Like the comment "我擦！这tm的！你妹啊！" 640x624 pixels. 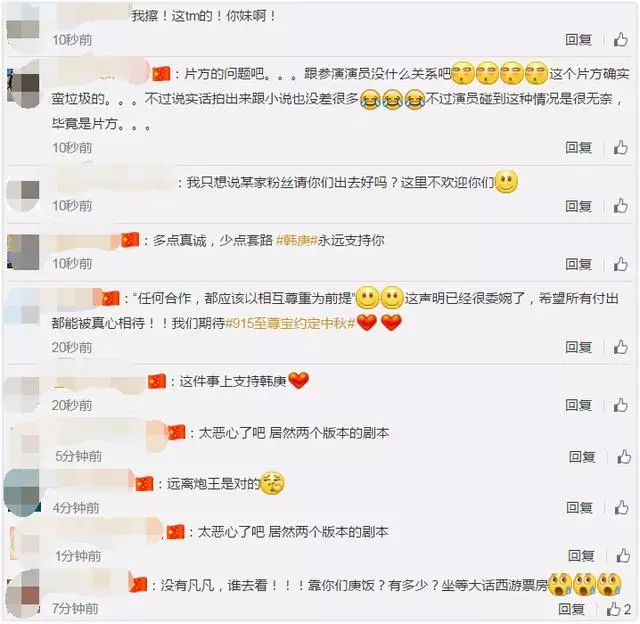click(x=621, y=40)
